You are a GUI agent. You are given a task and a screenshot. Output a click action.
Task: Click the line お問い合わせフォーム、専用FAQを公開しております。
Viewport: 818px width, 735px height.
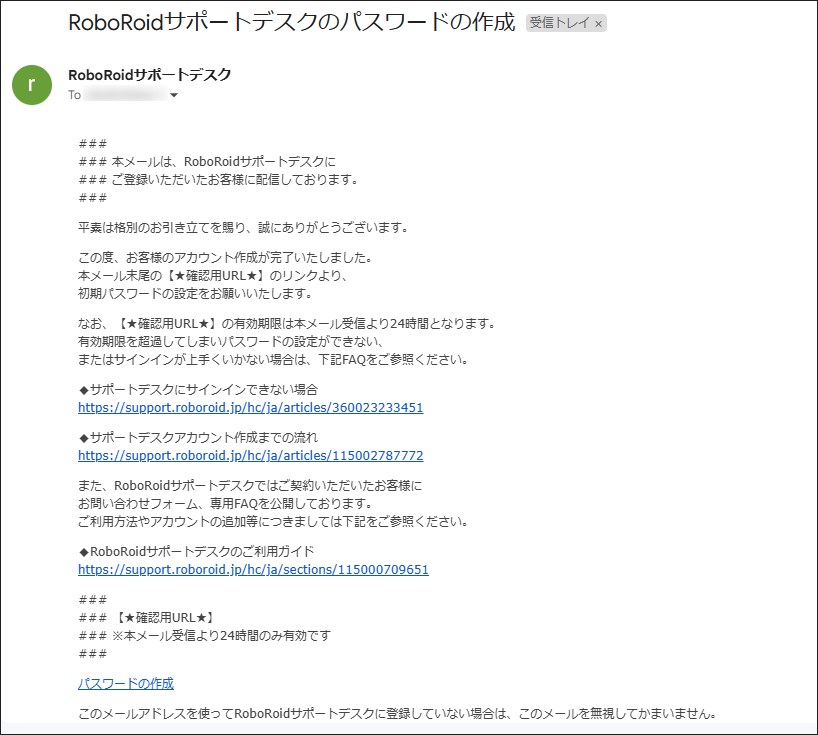point(226,503)
